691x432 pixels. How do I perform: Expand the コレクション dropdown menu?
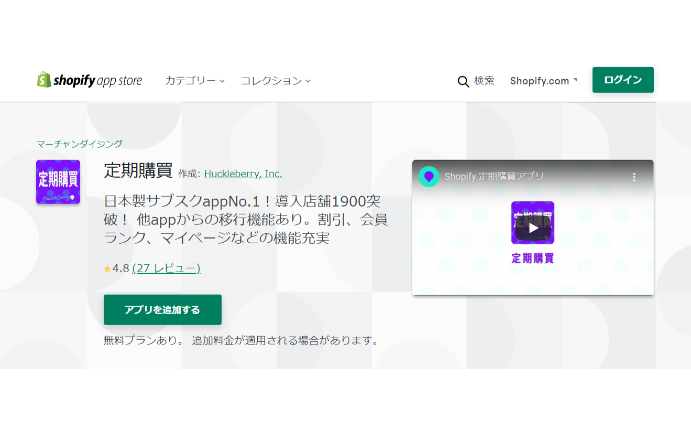[x=276, y=81]
